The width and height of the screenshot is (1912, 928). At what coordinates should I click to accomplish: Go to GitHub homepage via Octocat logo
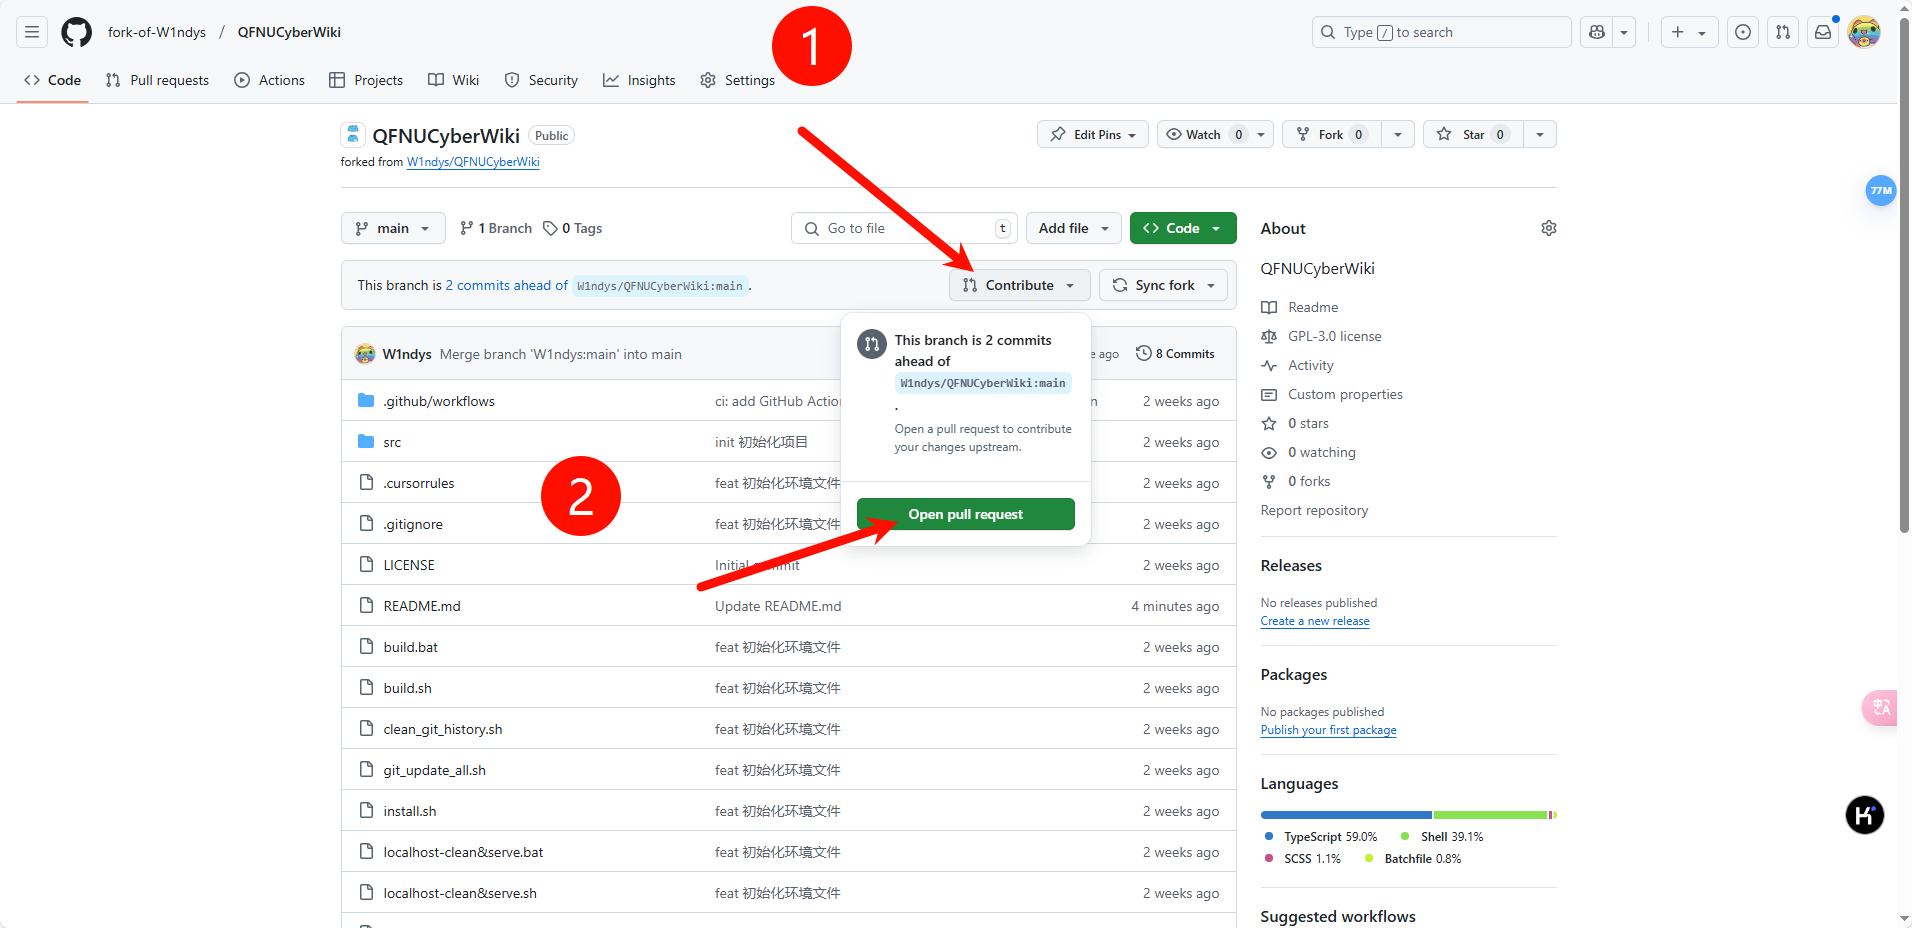point(77,32)
